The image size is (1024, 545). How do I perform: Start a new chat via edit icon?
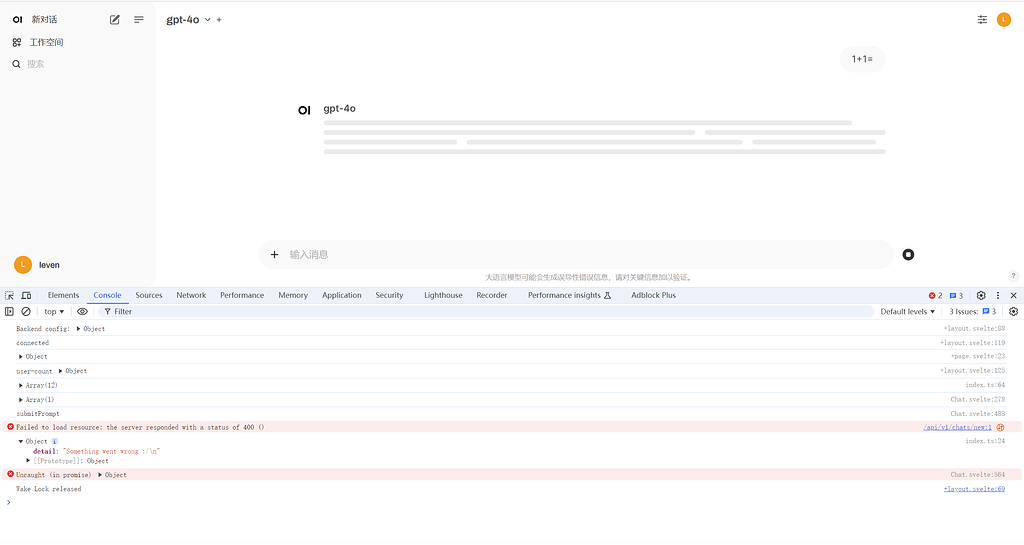(x=115, y=20)
